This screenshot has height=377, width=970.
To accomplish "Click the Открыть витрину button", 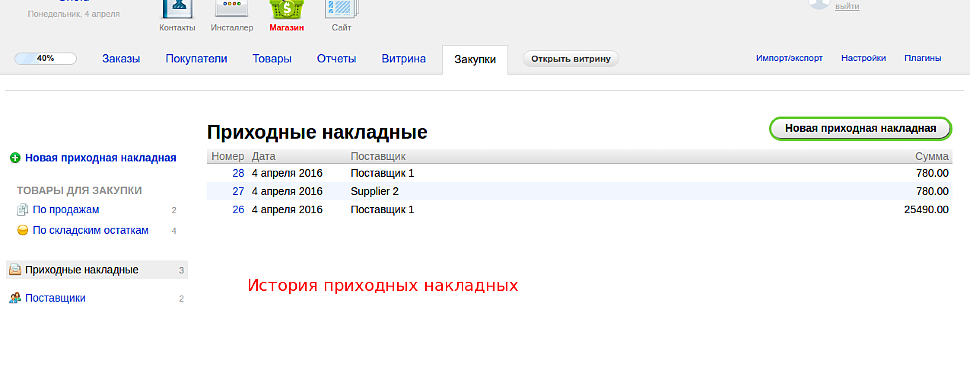I will [x=570, y=59].
